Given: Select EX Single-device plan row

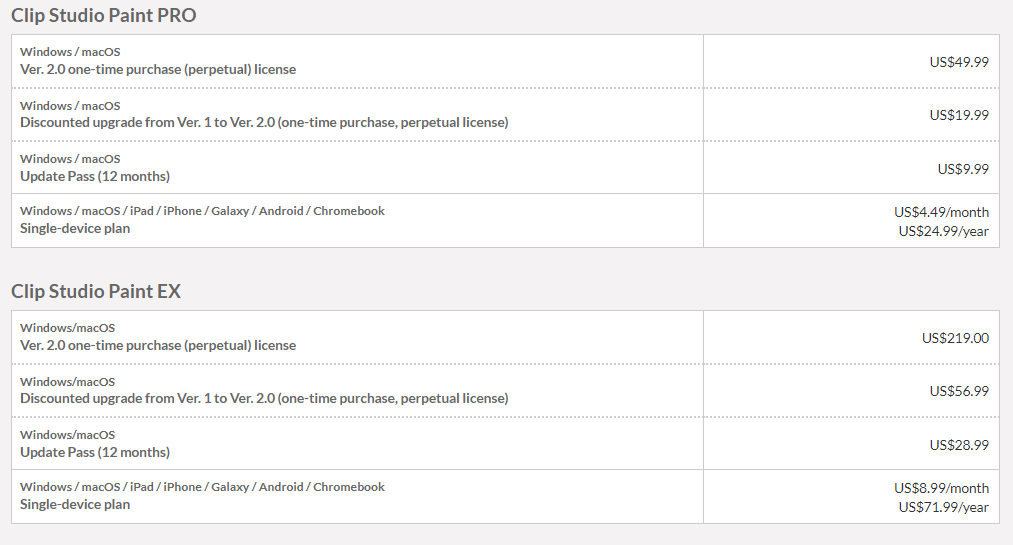Looking at the screenshot, I should click(505, 497).
